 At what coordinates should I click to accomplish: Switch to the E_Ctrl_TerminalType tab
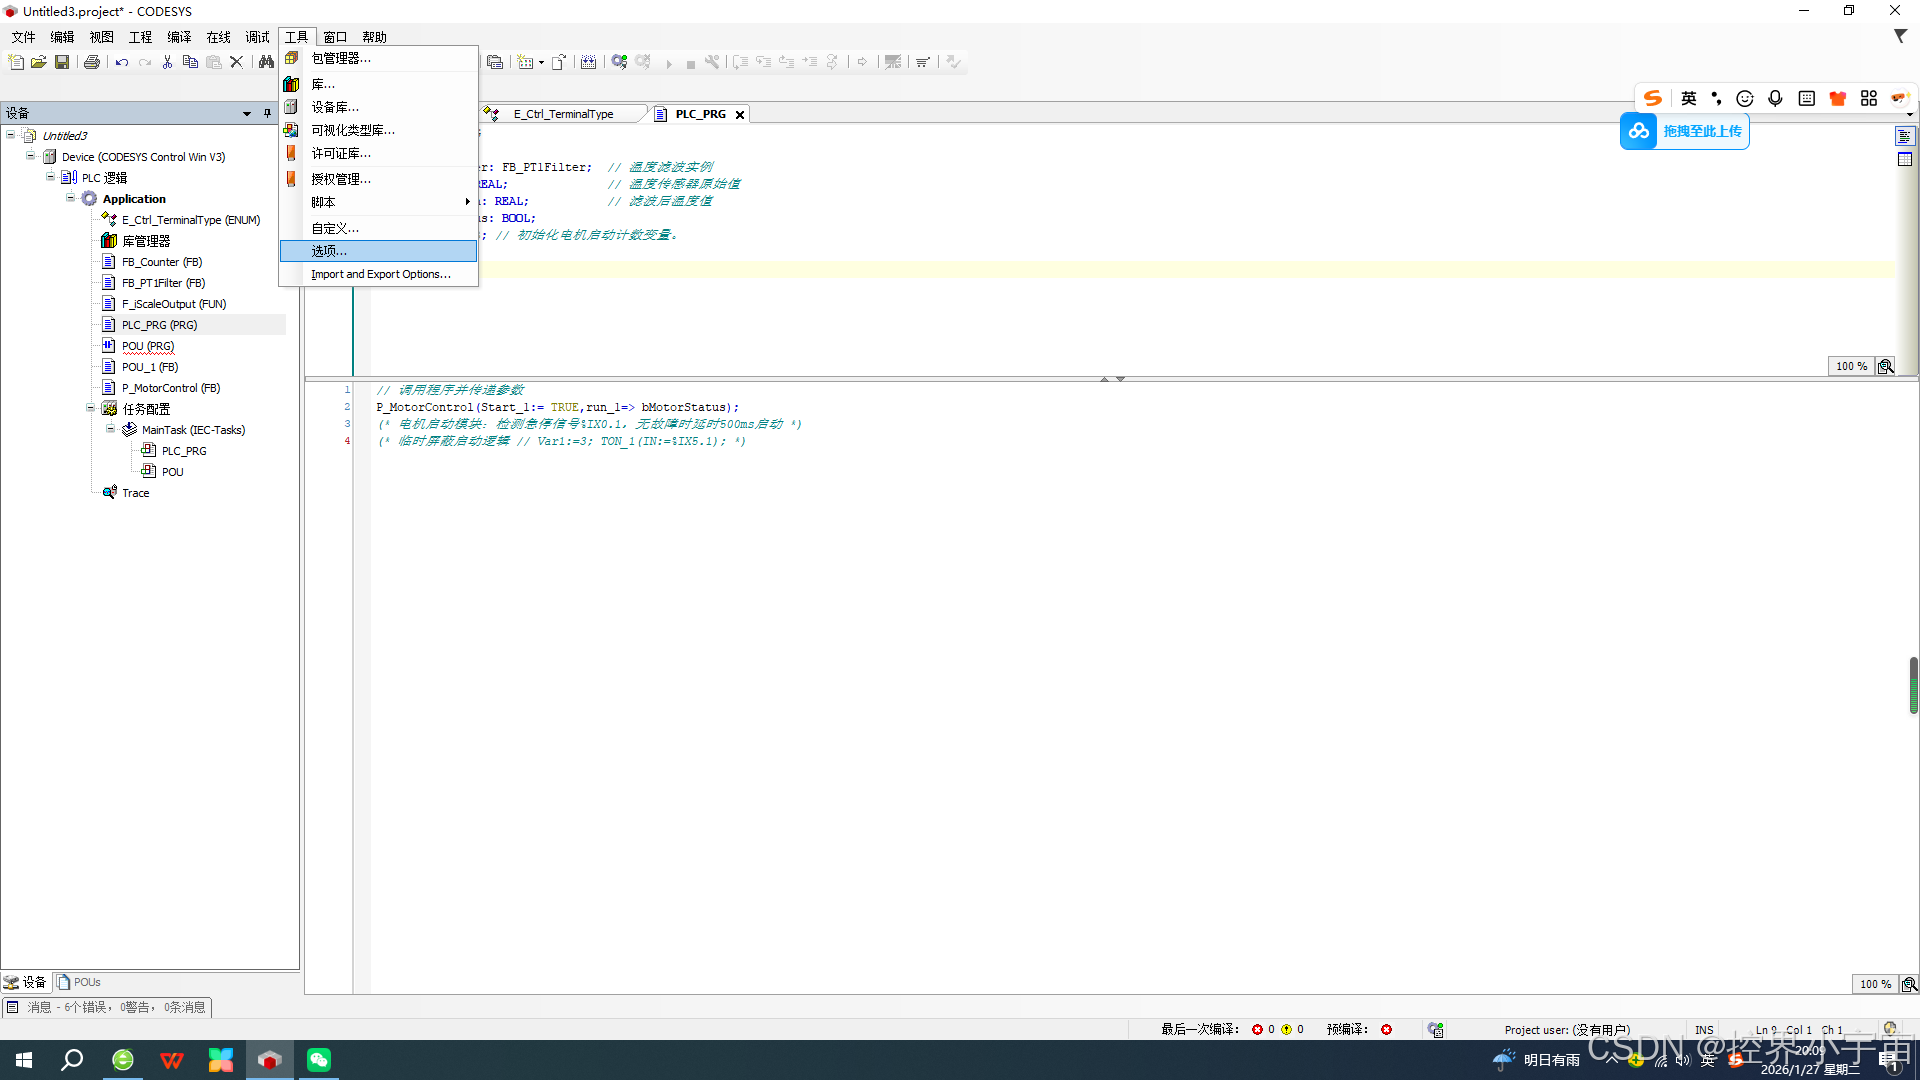[x=563, y=114]
